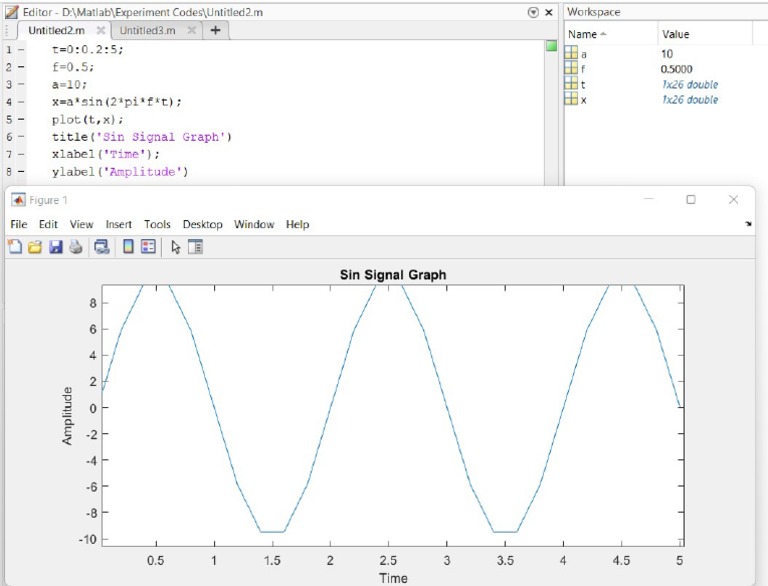Switch to the Untitled3.m editor tab
The image size is (768, 586).
147,31
